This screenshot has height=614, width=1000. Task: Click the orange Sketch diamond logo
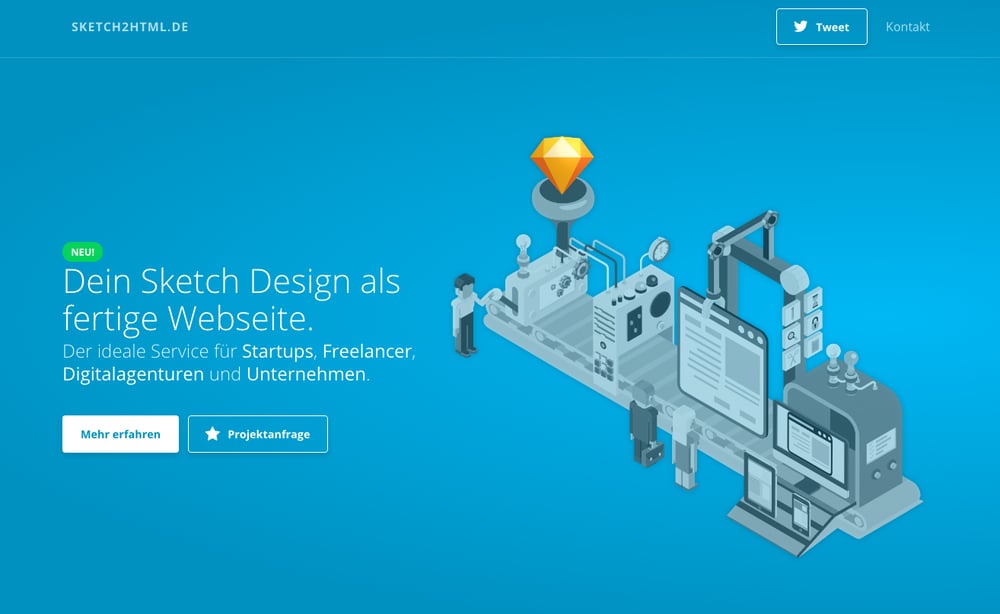tap(562, 164)
